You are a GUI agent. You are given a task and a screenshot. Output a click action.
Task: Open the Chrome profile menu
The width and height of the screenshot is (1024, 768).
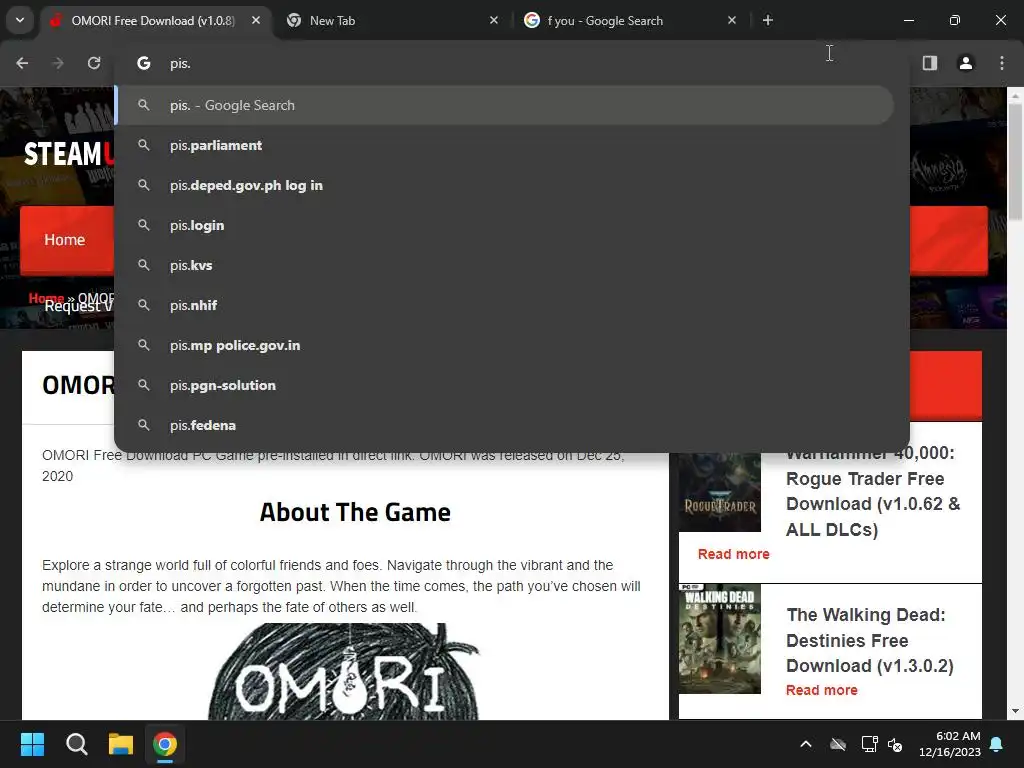click(966, 63)
